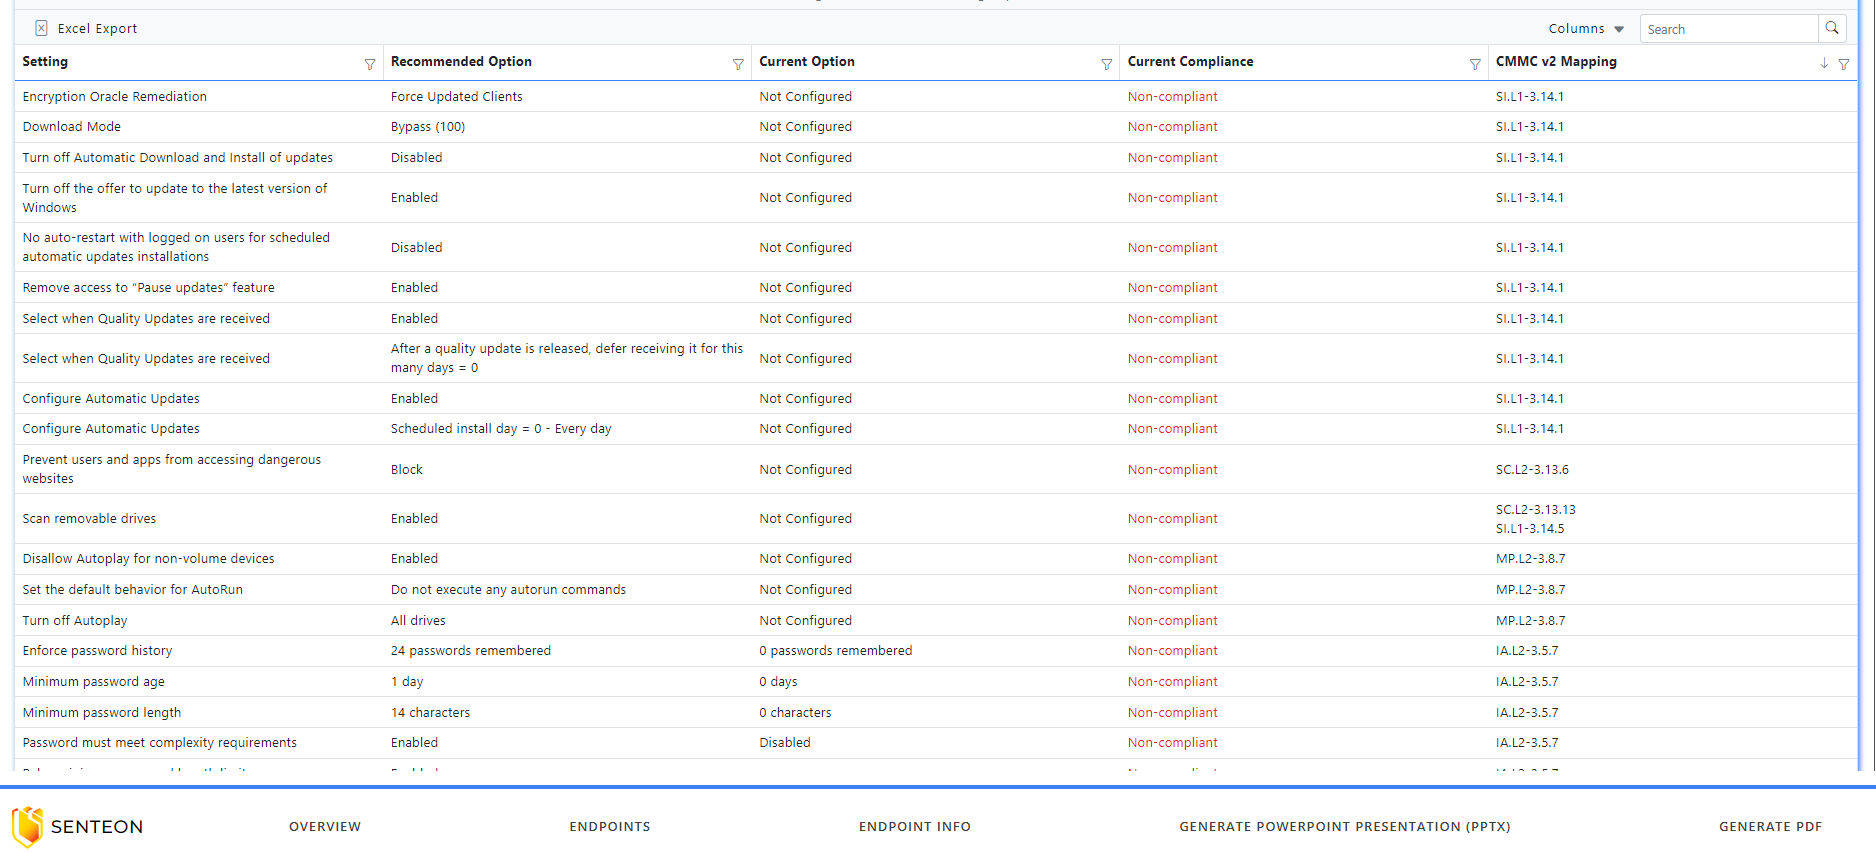This screenshot has height=852, width=1876.
Task: Click the Senteon logo
Action: (x=78, y=826)
